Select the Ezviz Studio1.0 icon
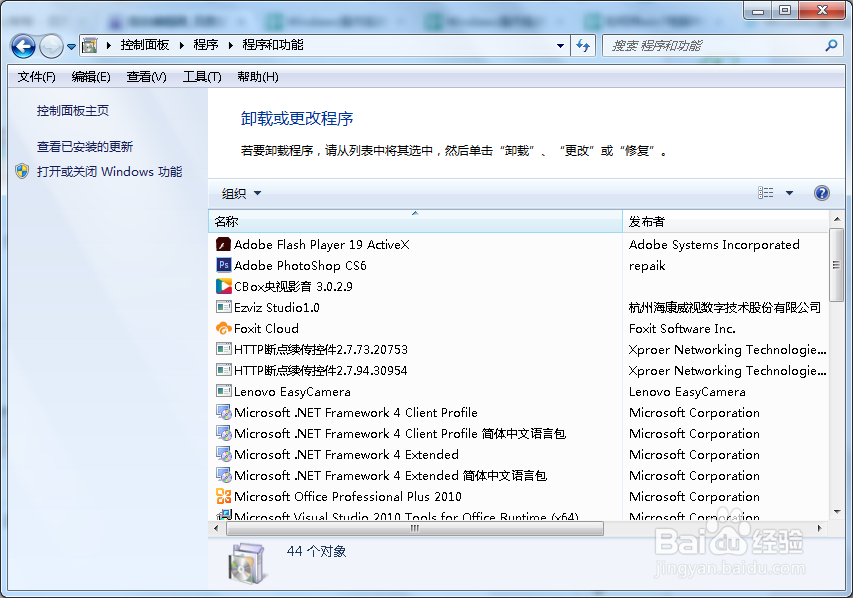This screenshot has height=598, width=853. (224, 307)
